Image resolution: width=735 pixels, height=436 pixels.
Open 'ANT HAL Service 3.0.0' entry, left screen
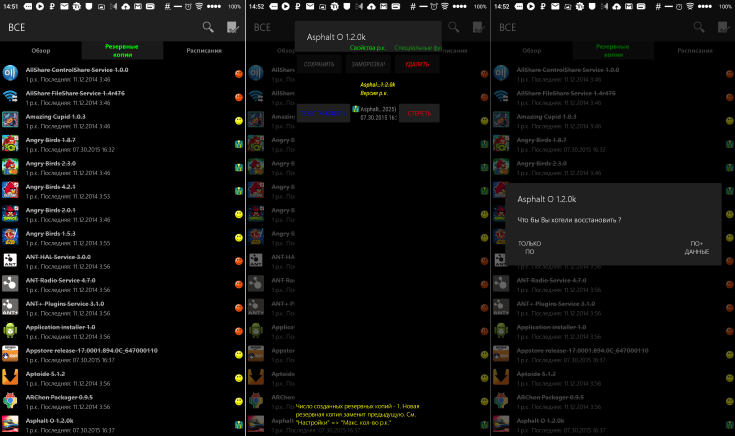pyautogui.click(x=122, y=262)
